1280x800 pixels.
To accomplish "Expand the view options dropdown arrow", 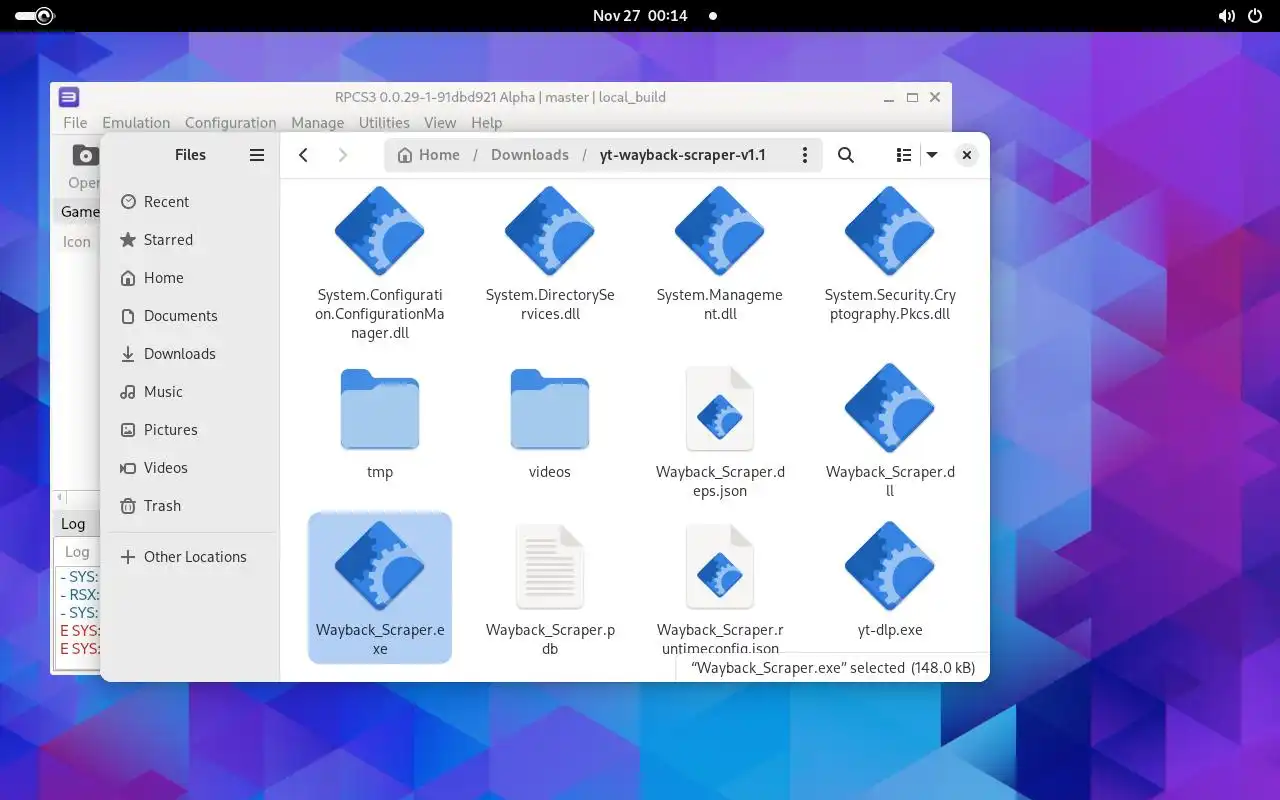I will click(932, 155).
